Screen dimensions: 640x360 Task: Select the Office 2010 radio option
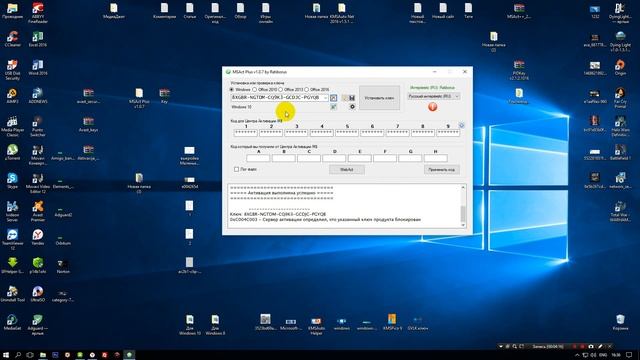[255, 89]
